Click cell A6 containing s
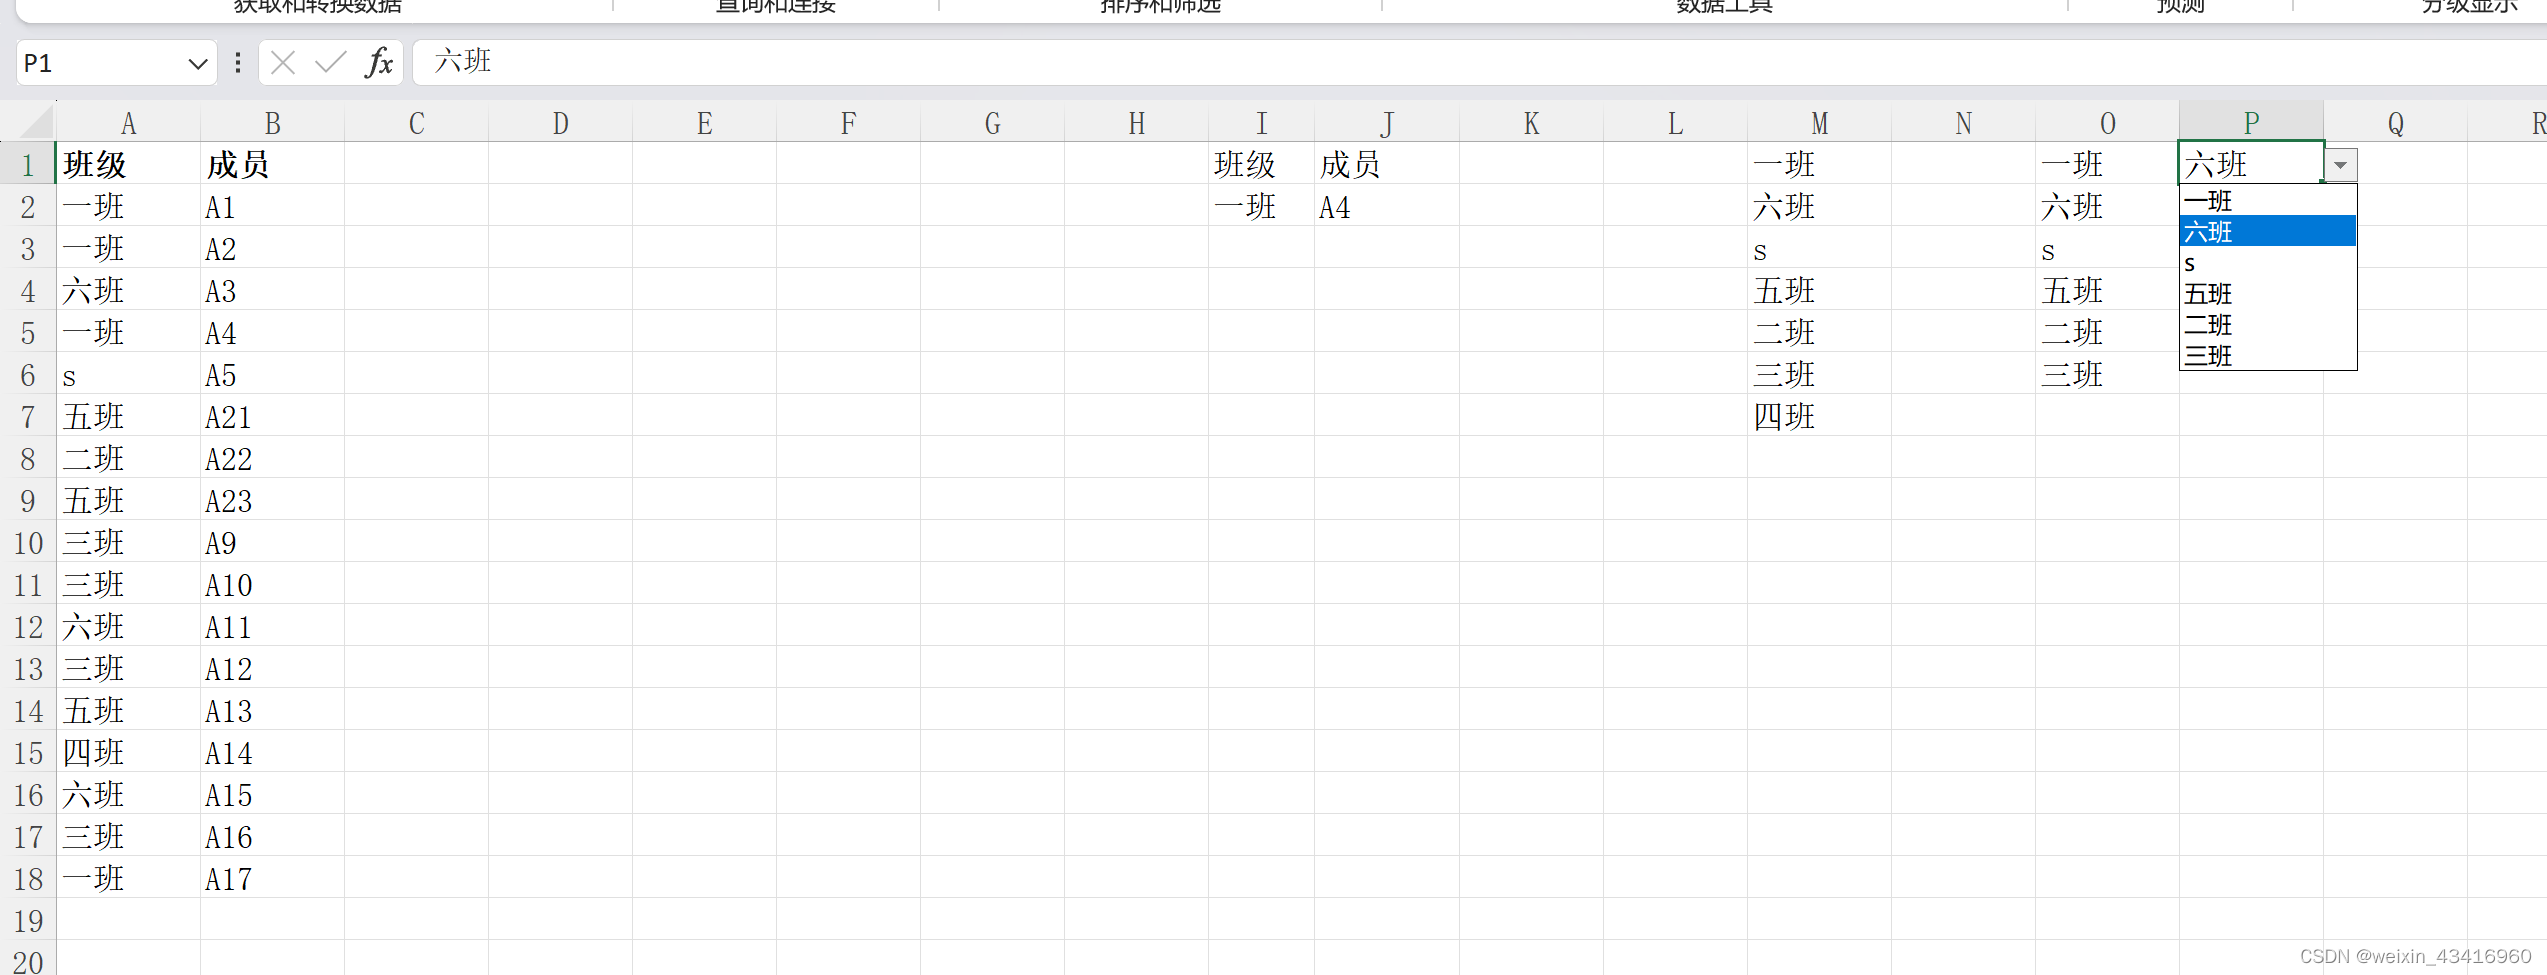Viewport: 2547px width, 975px height. pyautogui.click(x=128, y=375)
